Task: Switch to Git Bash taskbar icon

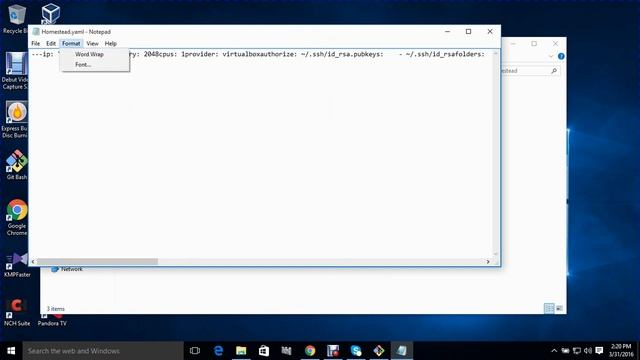Action: 379,351
